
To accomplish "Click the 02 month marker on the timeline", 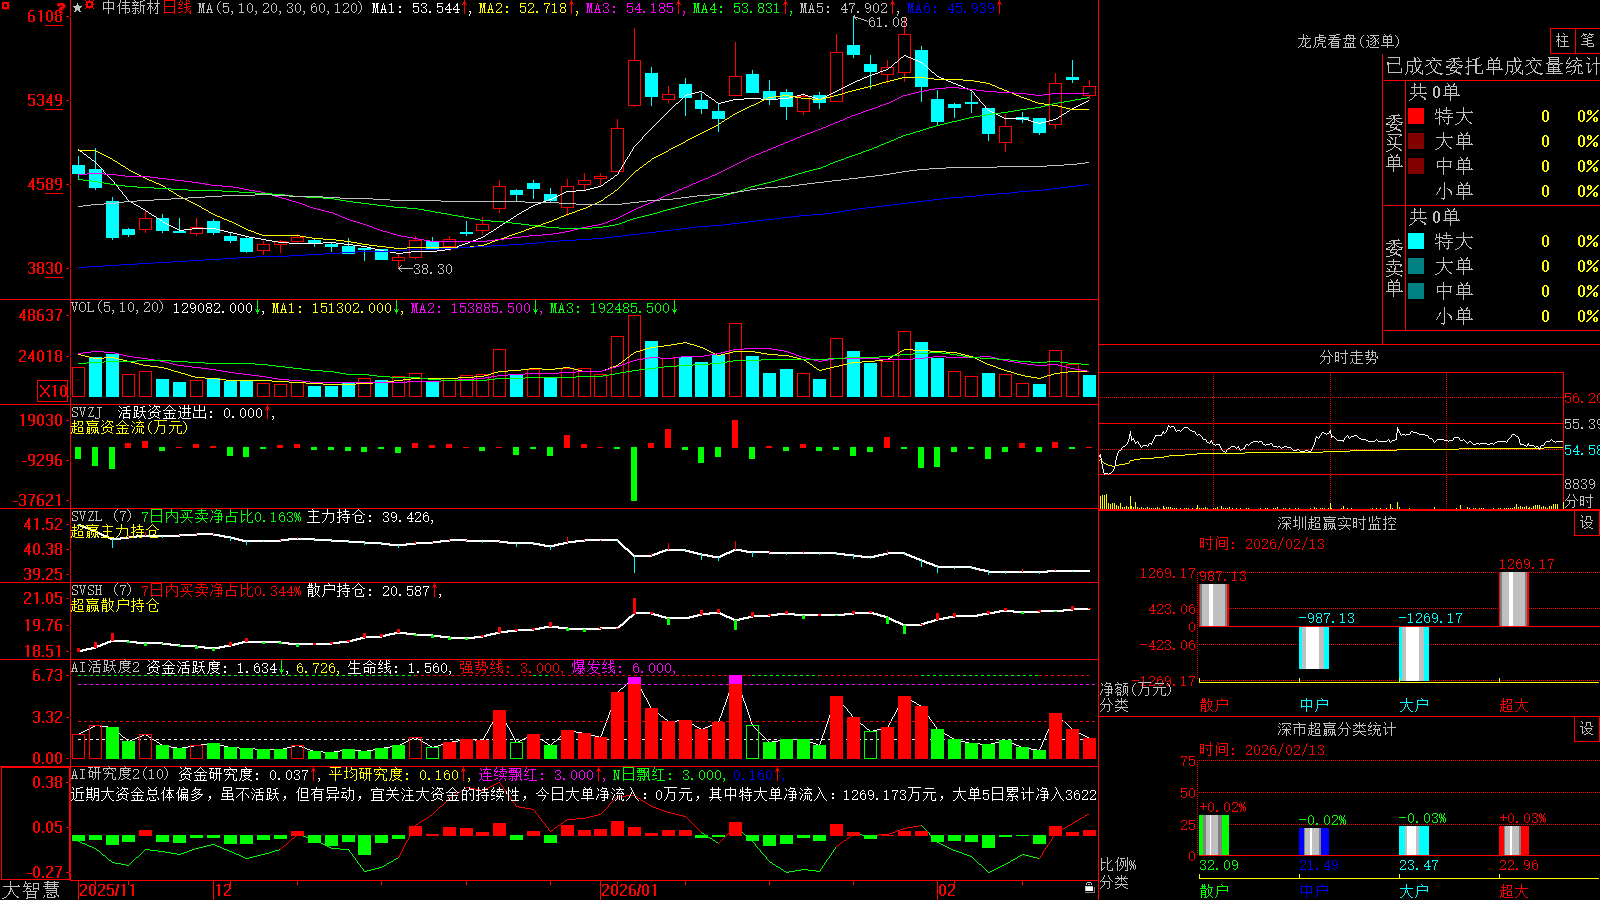I will 947,890.
